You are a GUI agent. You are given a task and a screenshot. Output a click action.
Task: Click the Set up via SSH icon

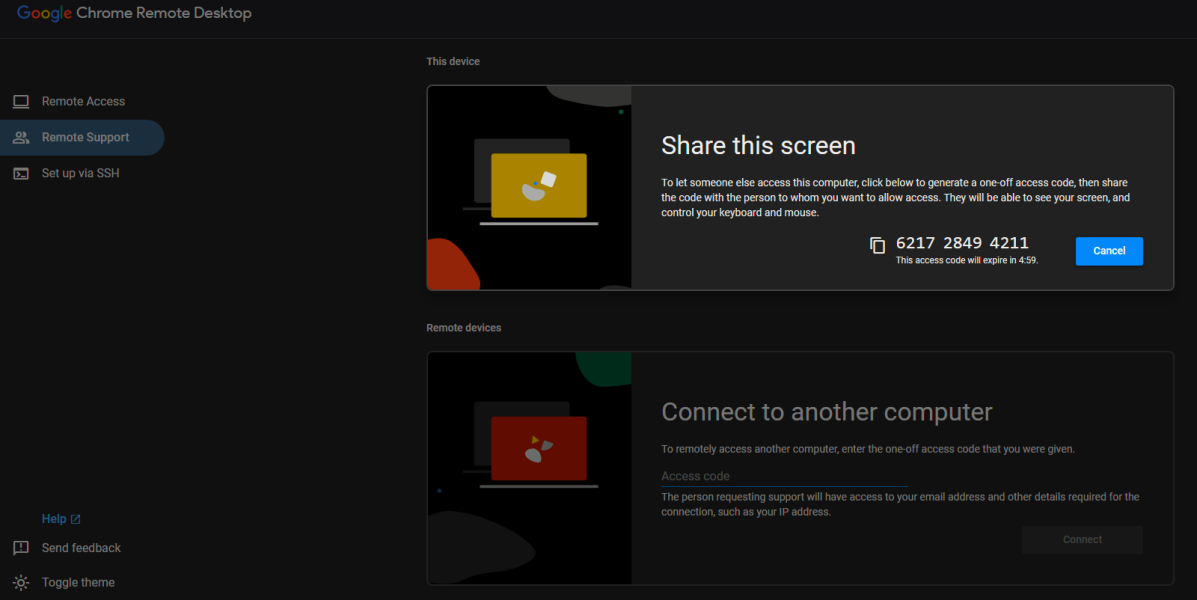point(21,173)
